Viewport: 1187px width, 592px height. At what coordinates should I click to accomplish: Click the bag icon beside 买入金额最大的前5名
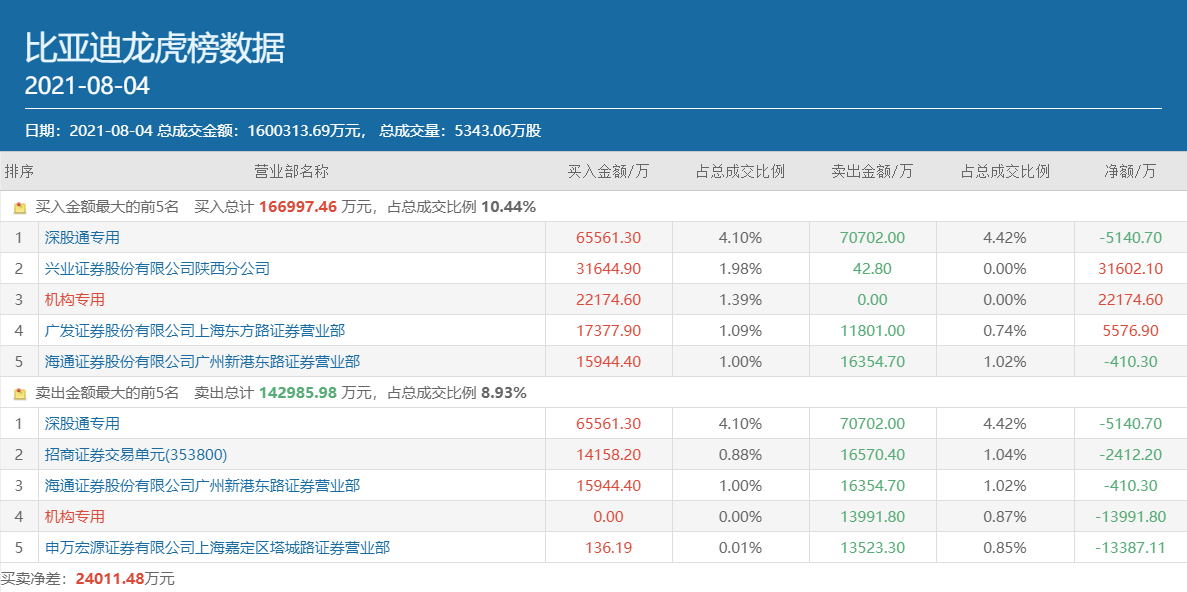pyautogui.click(x=20, y=207)
